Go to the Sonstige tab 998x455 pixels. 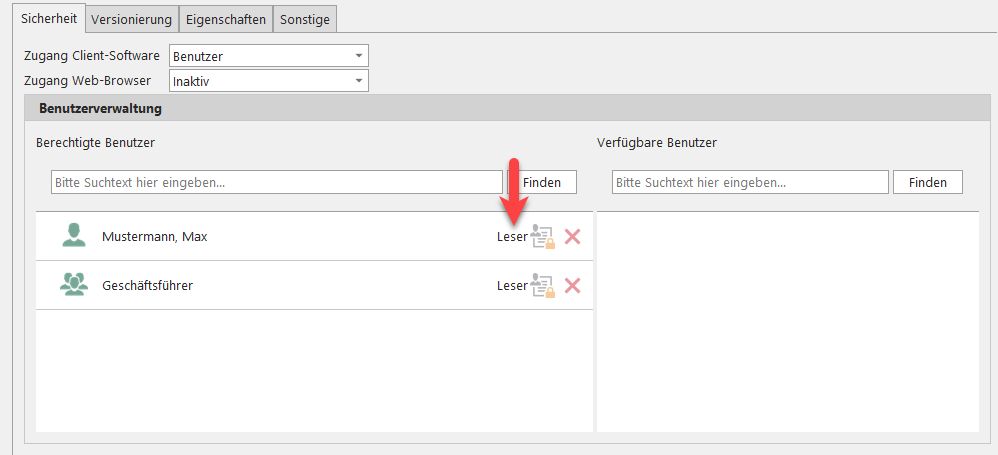point(306,19)
